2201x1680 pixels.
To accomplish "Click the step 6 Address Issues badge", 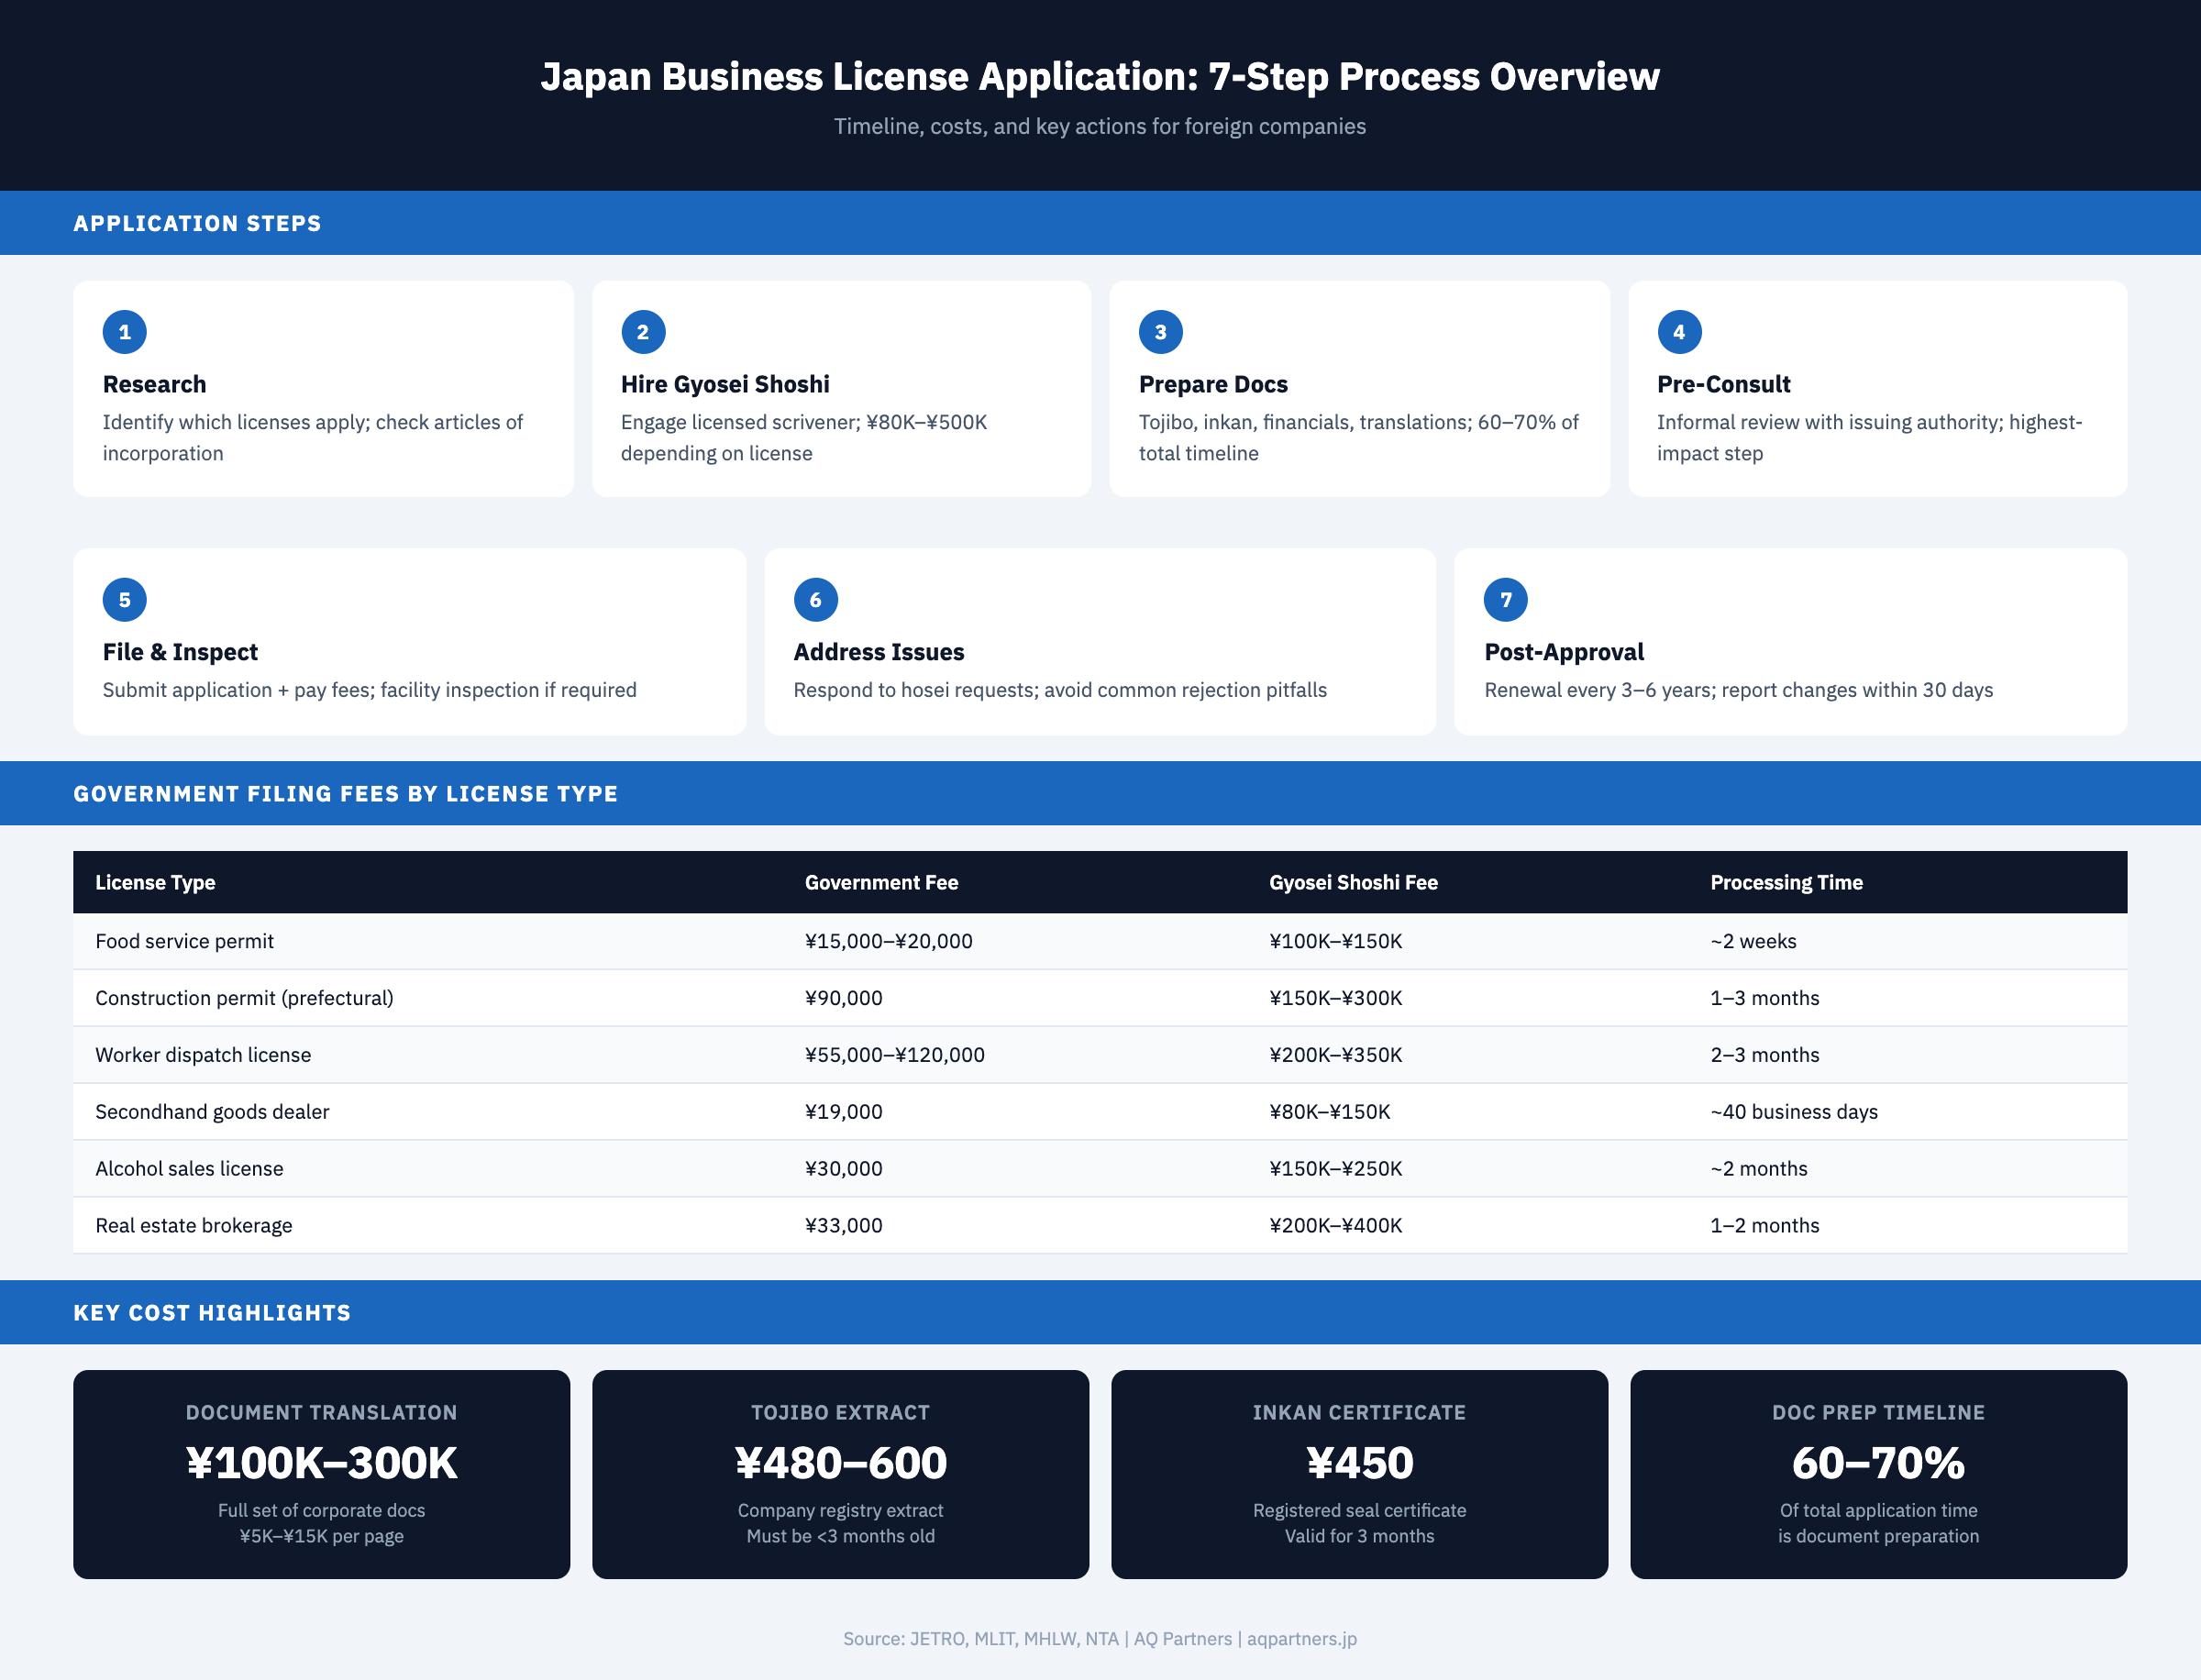I will click(815, 599).
